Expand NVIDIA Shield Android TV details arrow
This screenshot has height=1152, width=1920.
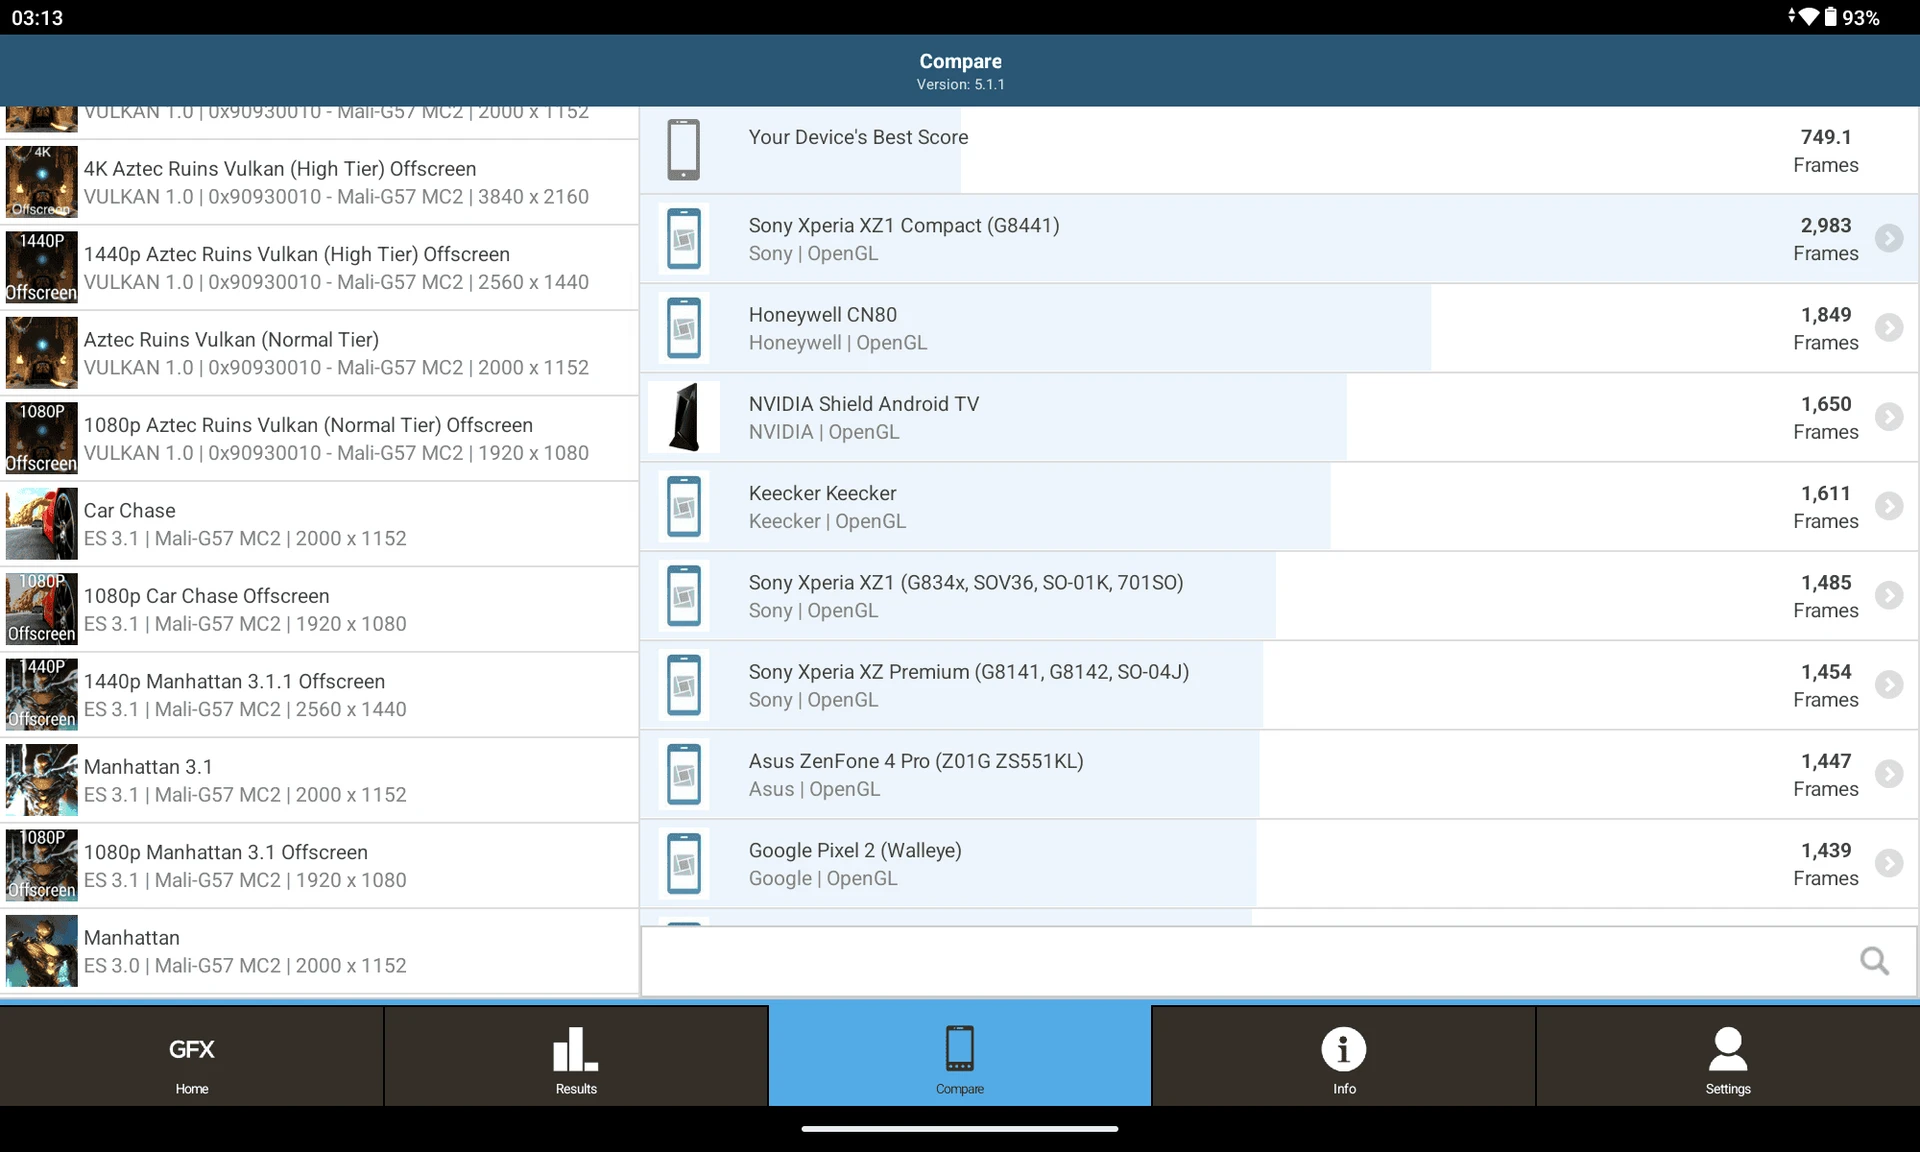point(1888,416)
